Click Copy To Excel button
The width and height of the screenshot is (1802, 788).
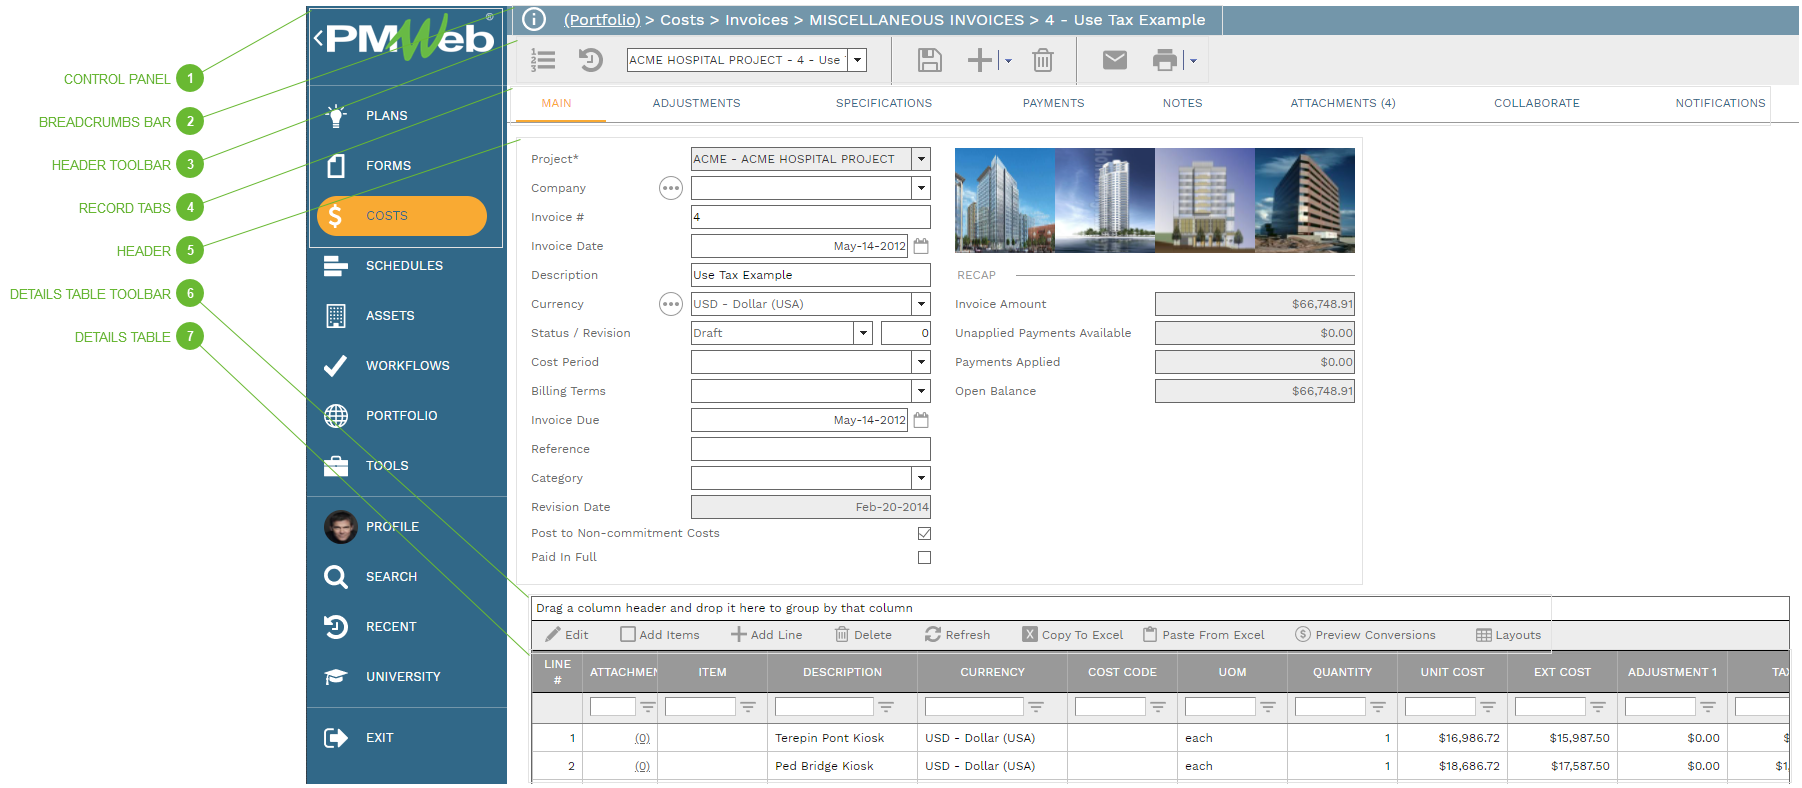[1073, 635]
